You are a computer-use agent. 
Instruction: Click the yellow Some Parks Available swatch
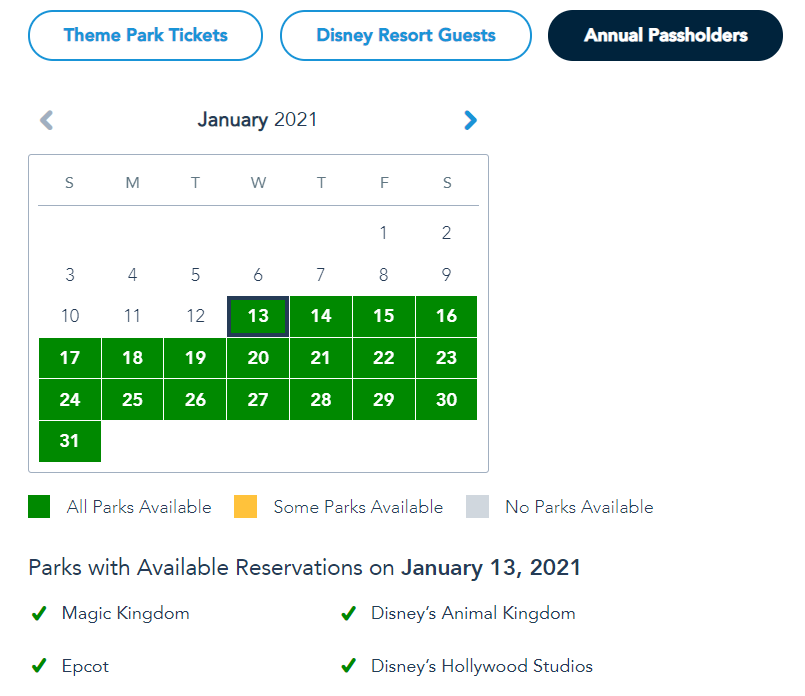pyautogui.click(x=245, y=507)
